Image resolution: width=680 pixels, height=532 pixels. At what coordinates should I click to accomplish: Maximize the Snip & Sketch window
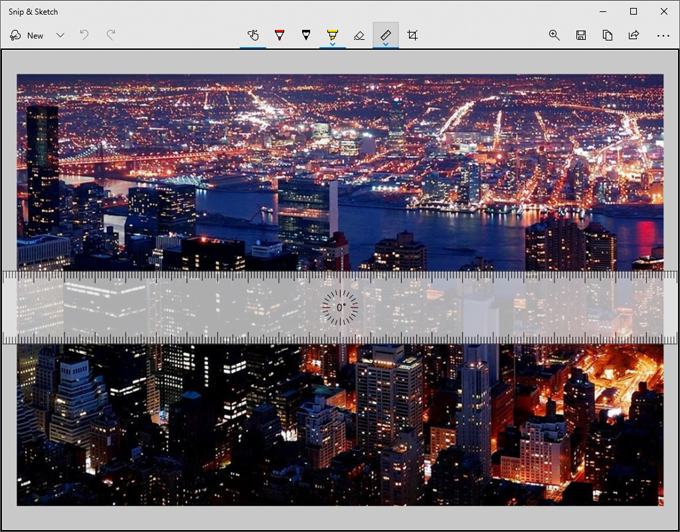pyautogui.click(x=633, y=11)
